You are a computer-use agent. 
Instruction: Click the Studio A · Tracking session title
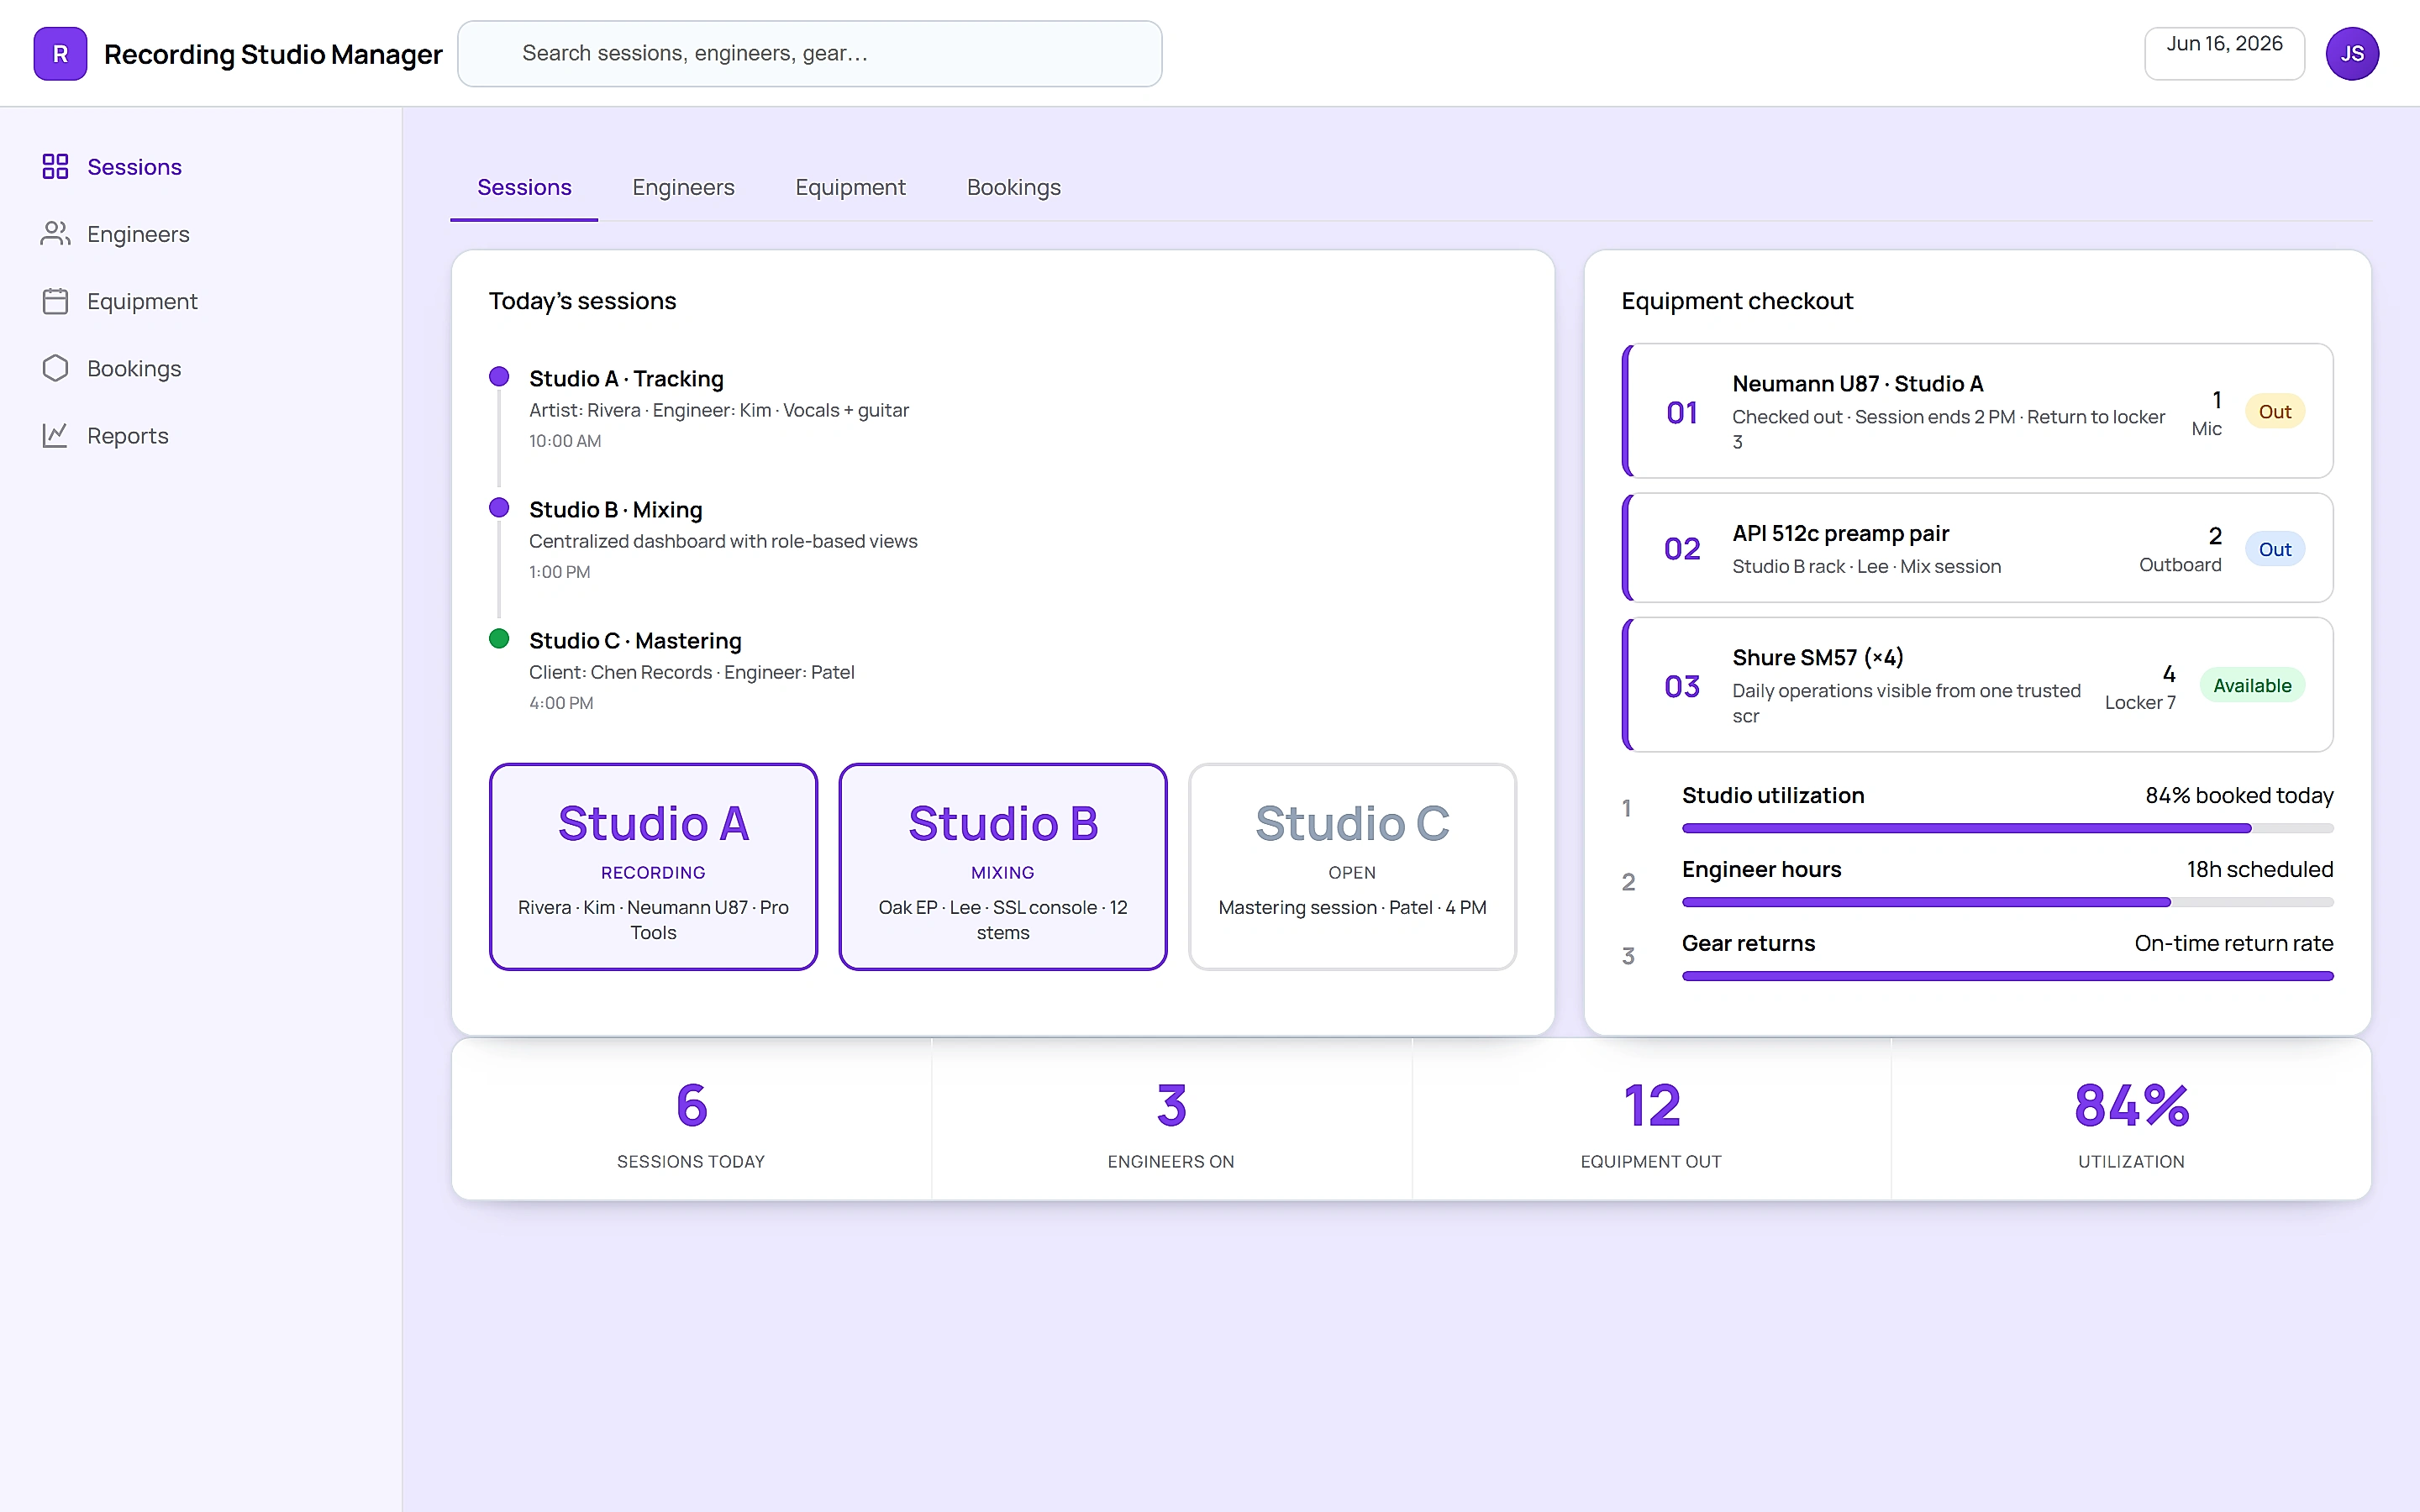[626, 378]
